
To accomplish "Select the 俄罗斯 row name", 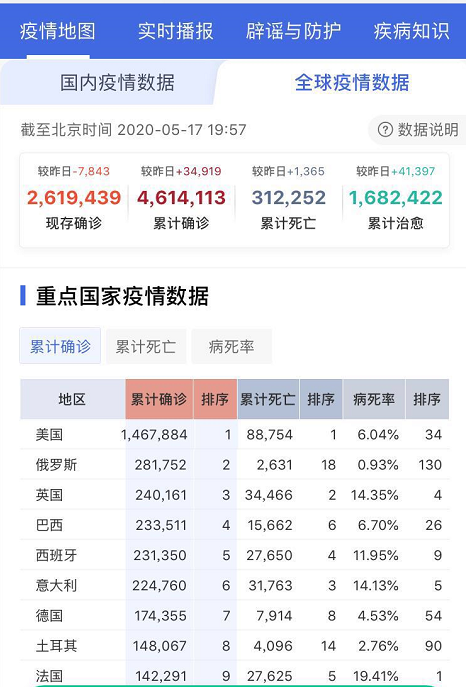I will click(56, 465).
